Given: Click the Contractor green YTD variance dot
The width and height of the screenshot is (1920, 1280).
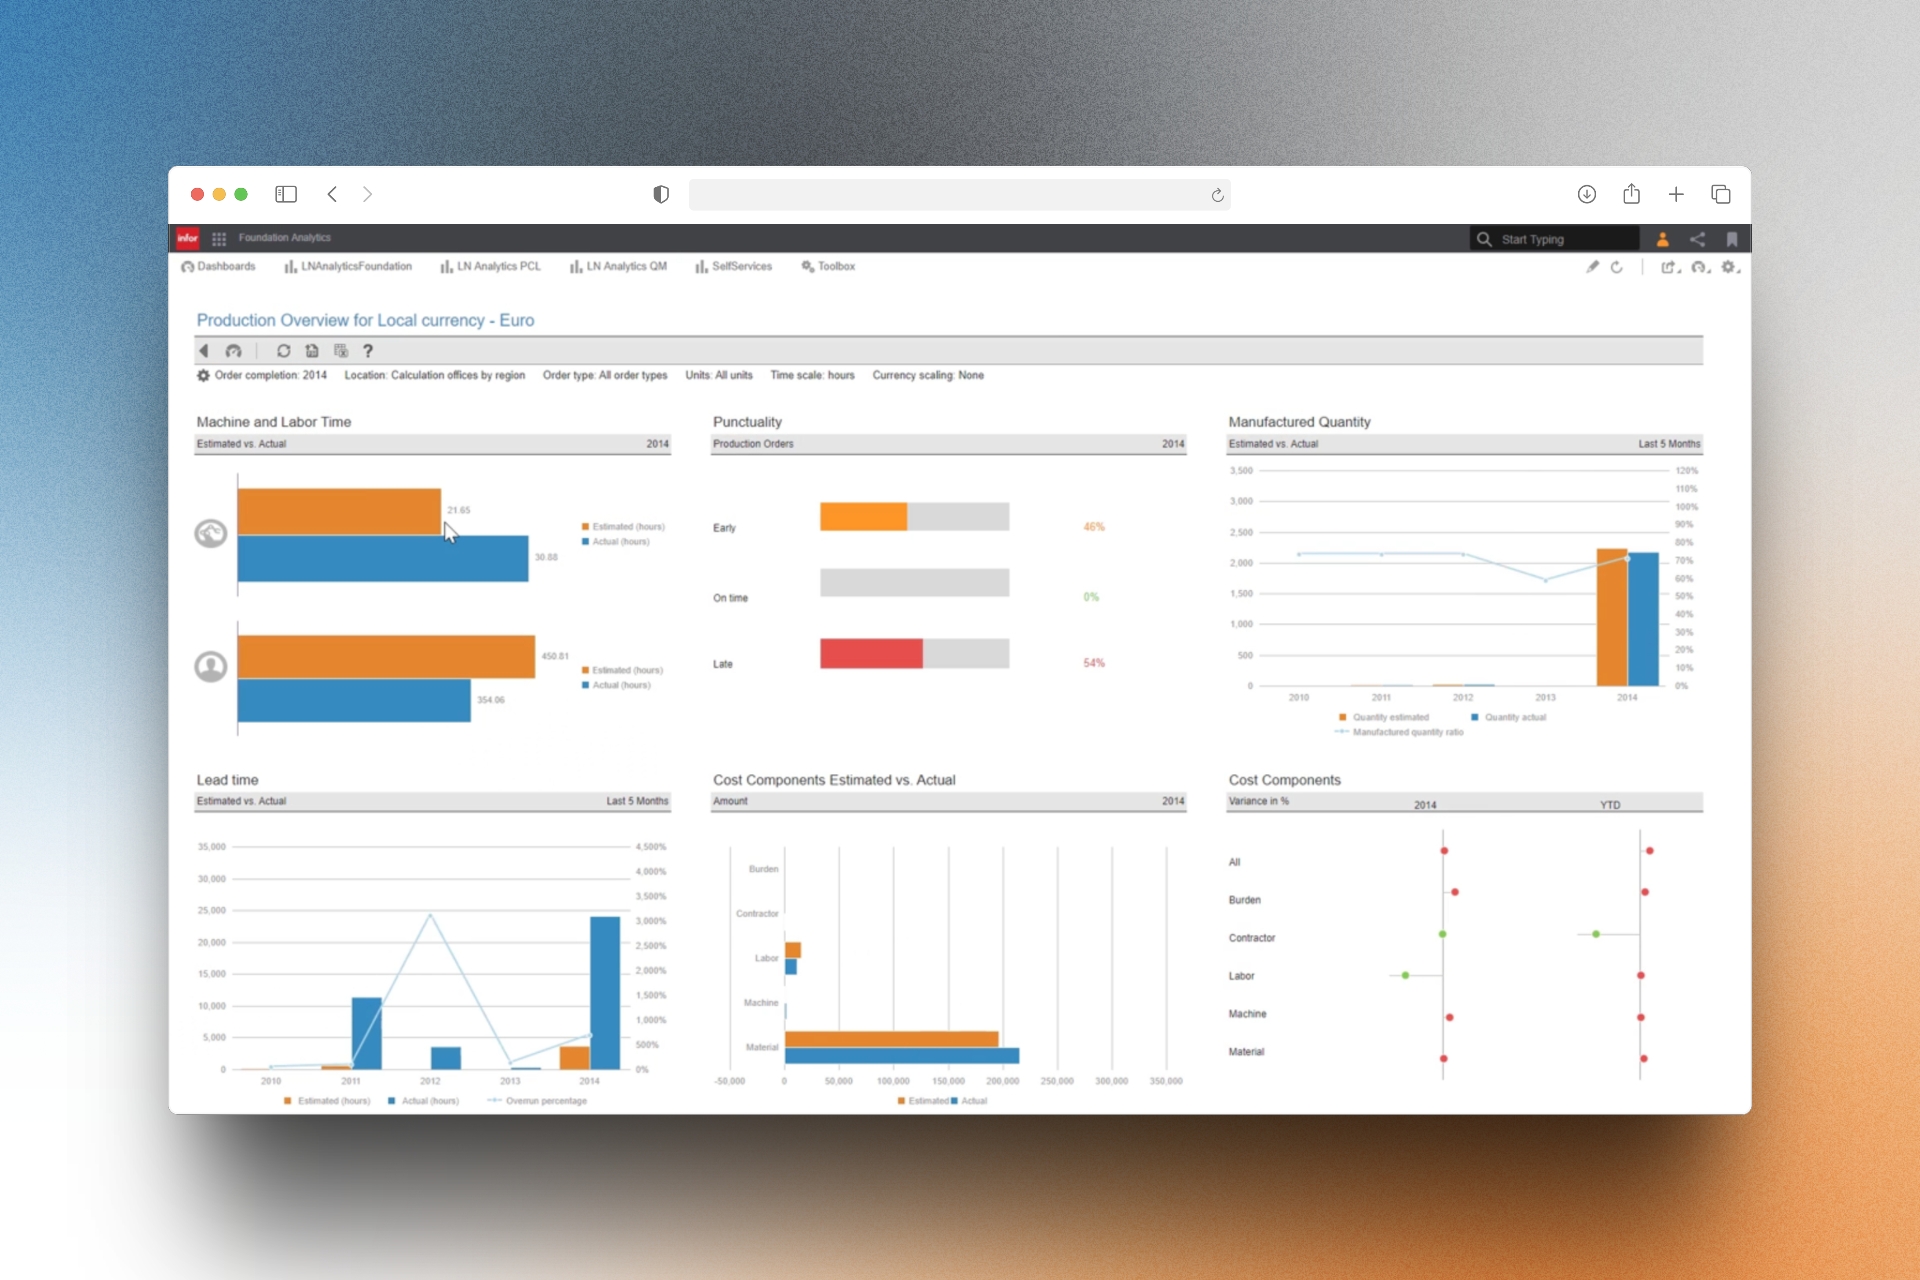Looking at the screenshot, I should coord(1596,934).
